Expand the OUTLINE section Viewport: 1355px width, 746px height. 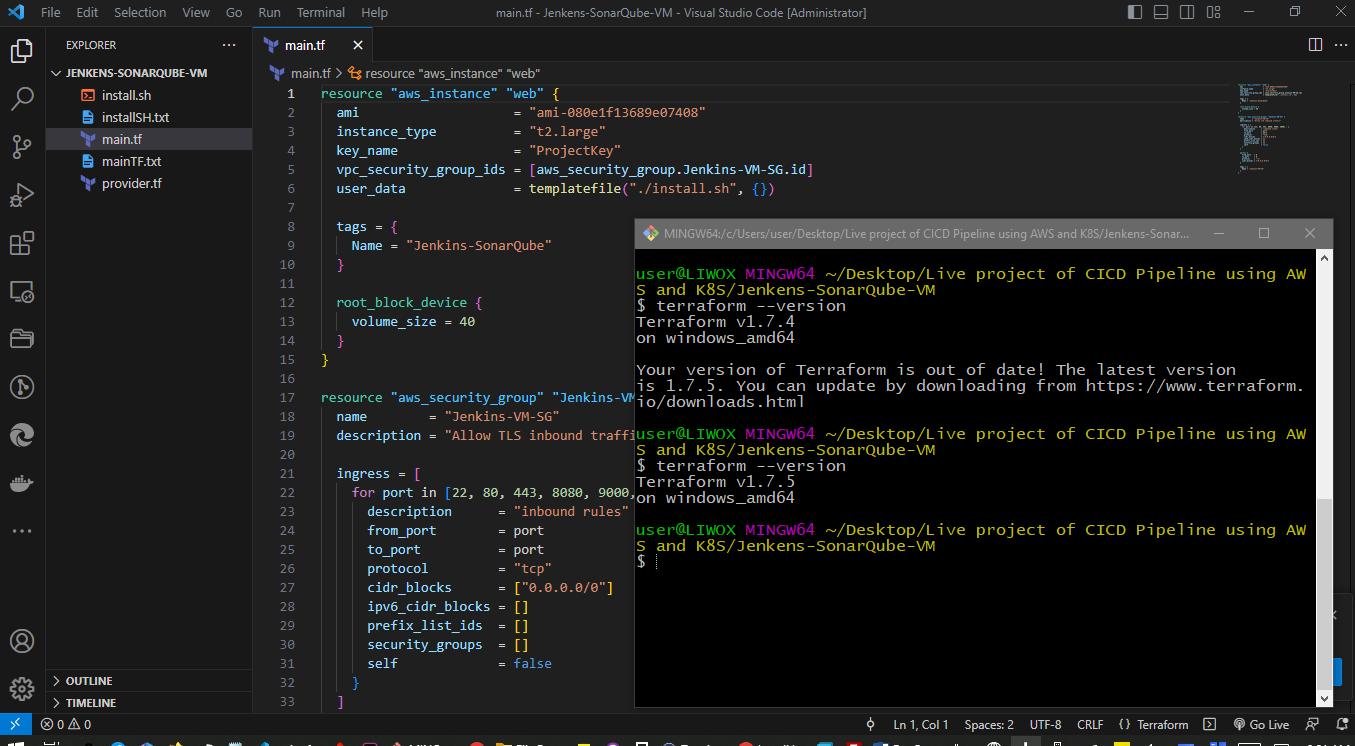[89, 681]
